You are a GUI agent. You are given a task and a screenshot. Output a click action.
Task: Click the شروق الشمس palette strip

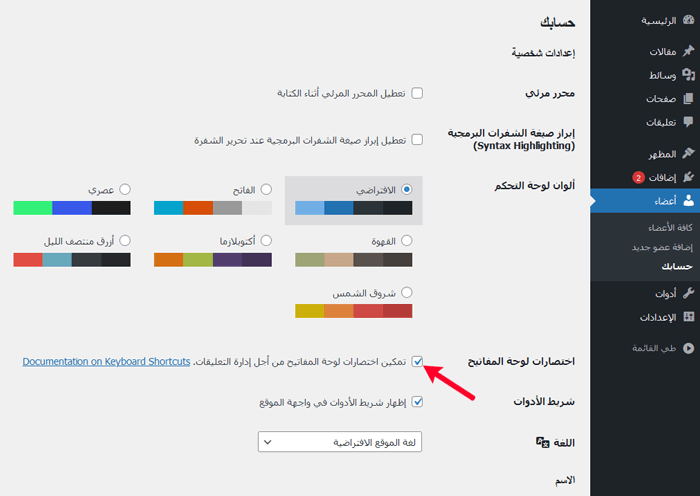[354, 311]
